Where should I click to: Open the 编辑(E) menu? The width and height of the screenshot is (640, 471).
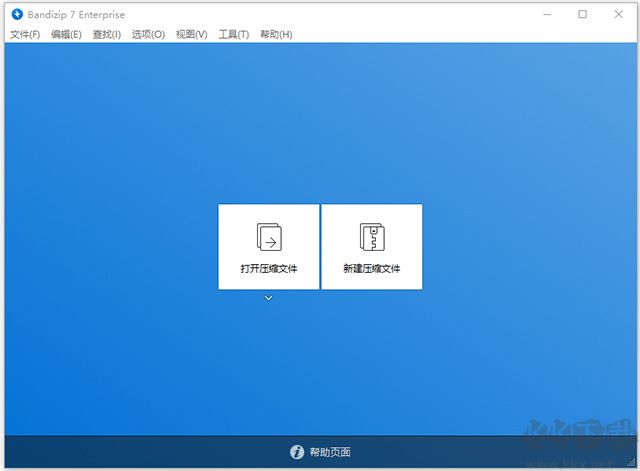(66, 34)
